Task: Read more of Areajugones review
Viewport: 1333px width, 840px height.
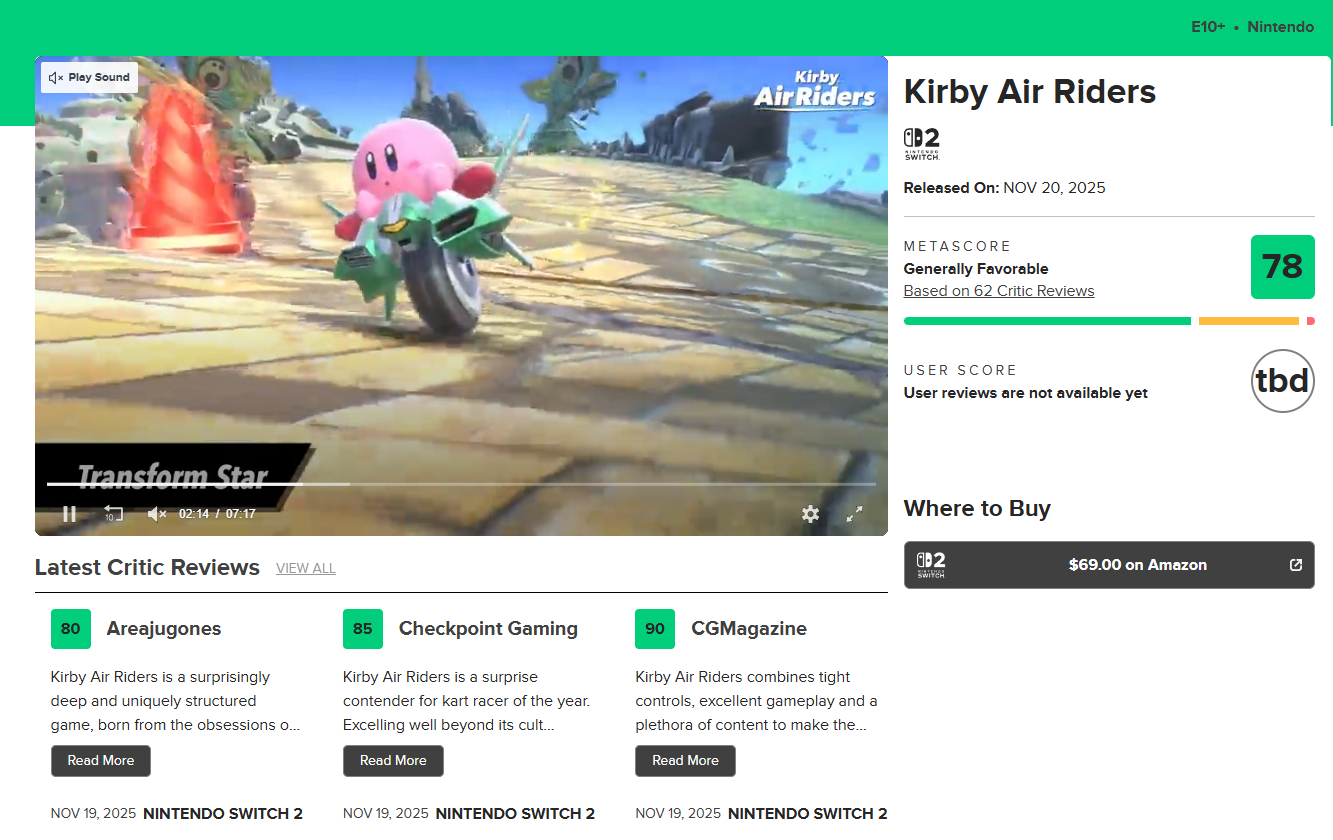Action: (101, 761)
